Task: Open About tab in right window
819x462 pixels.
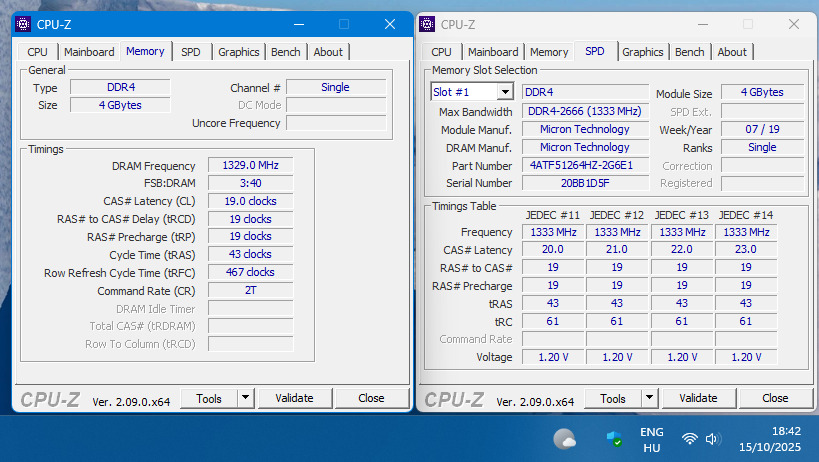Action: 732,52
